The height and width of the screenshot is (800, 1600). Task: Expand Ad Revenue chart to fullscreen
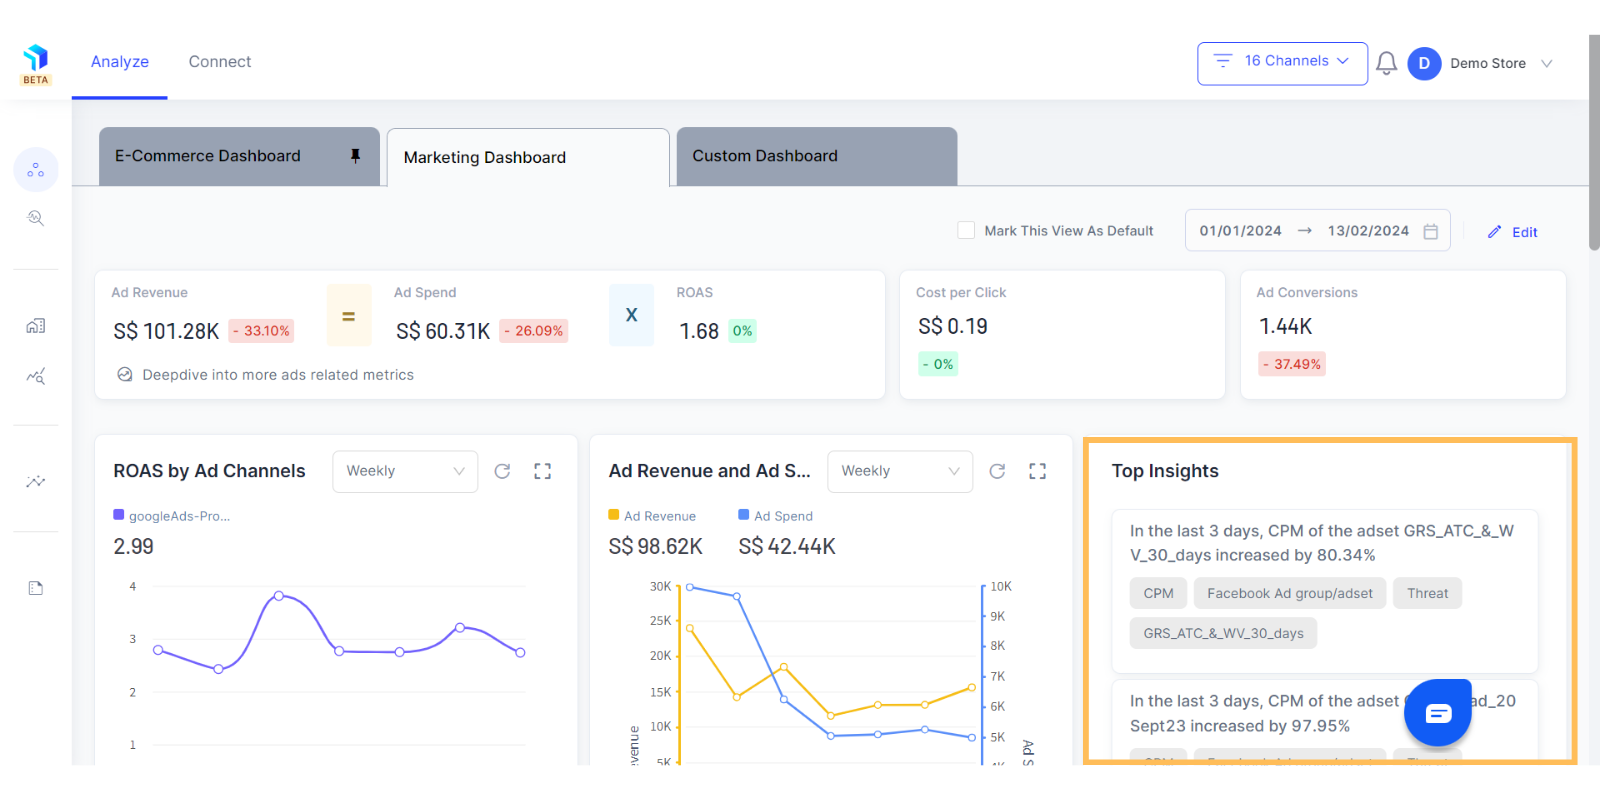click(1038, 471)
